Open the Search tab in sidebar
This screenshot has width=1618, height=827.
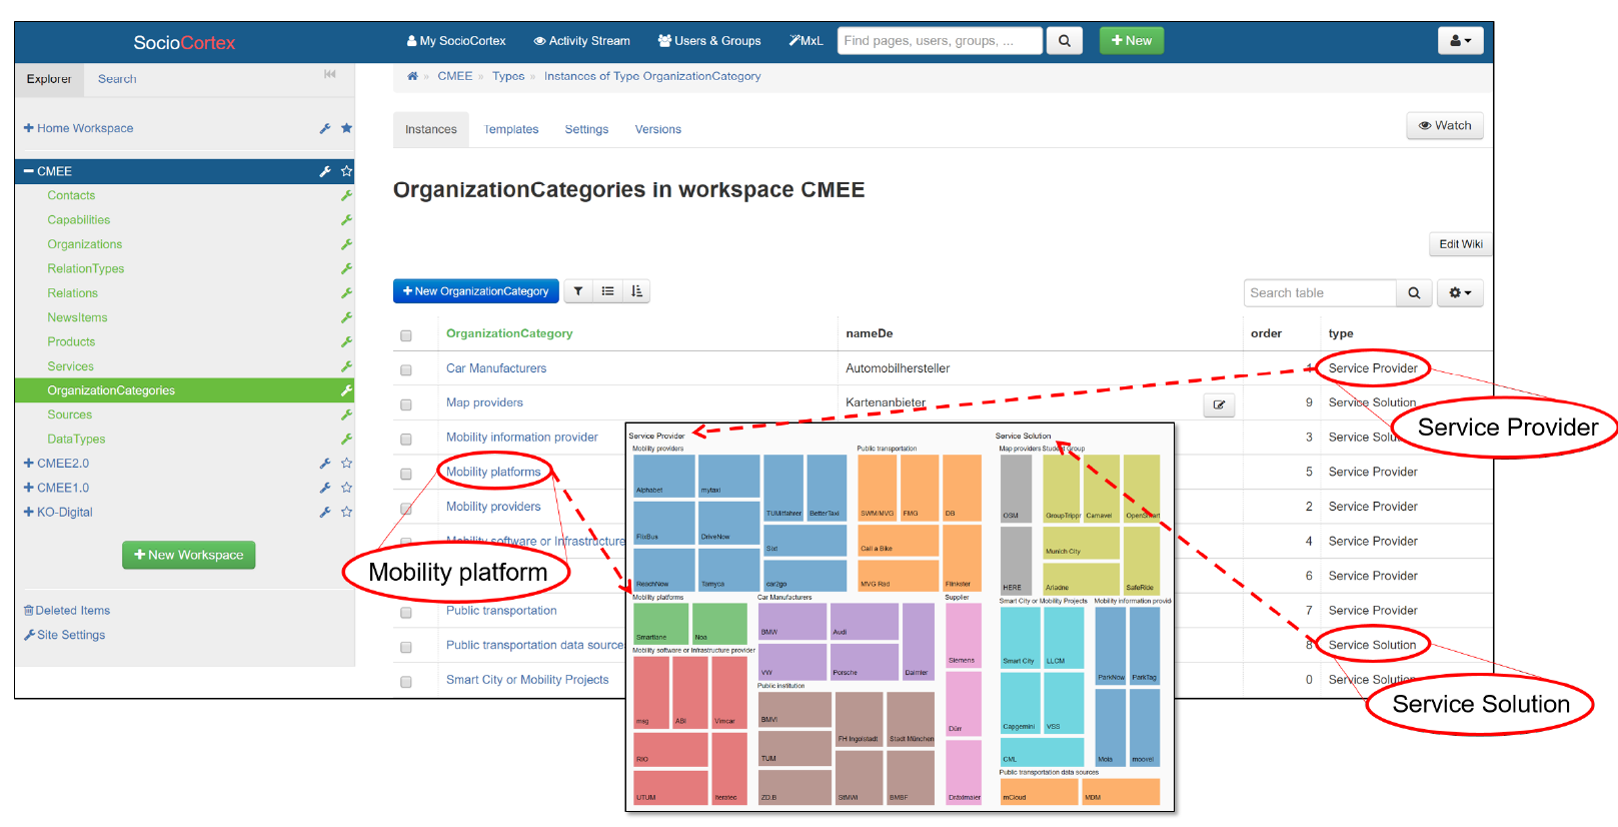[117, 79]
